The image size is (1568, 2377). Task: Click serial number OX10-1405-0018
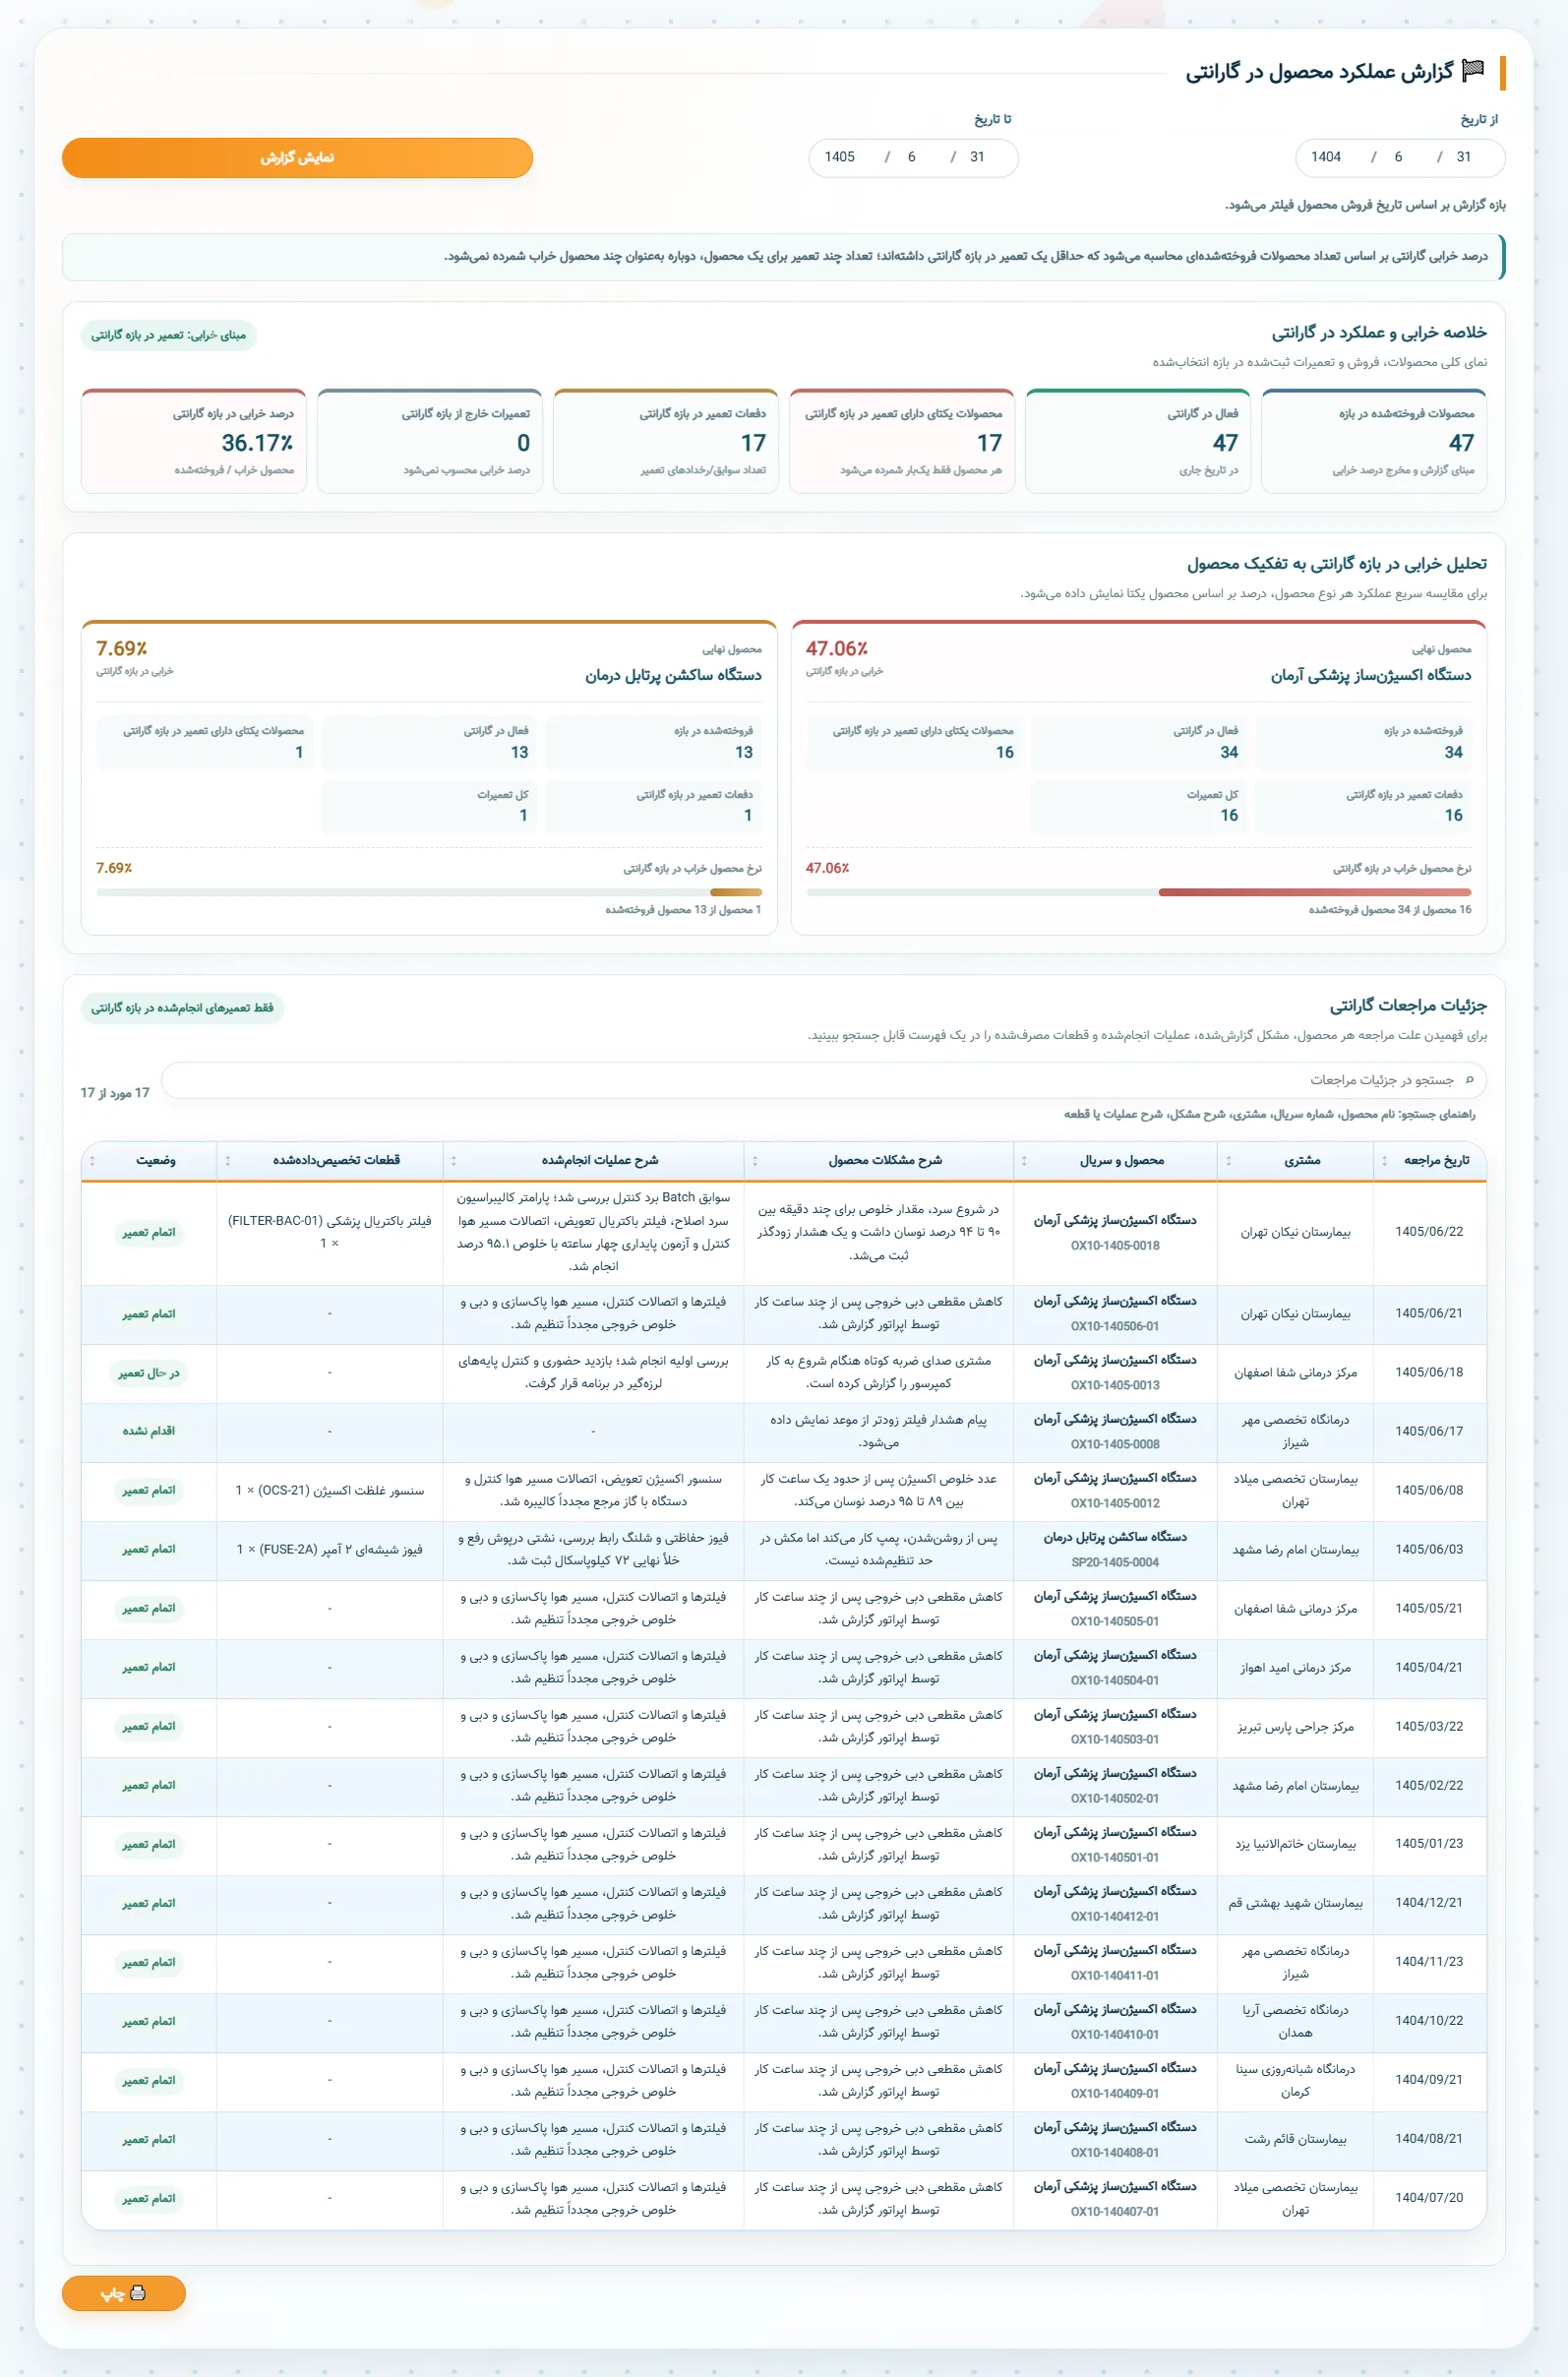coord(1115,1246)
